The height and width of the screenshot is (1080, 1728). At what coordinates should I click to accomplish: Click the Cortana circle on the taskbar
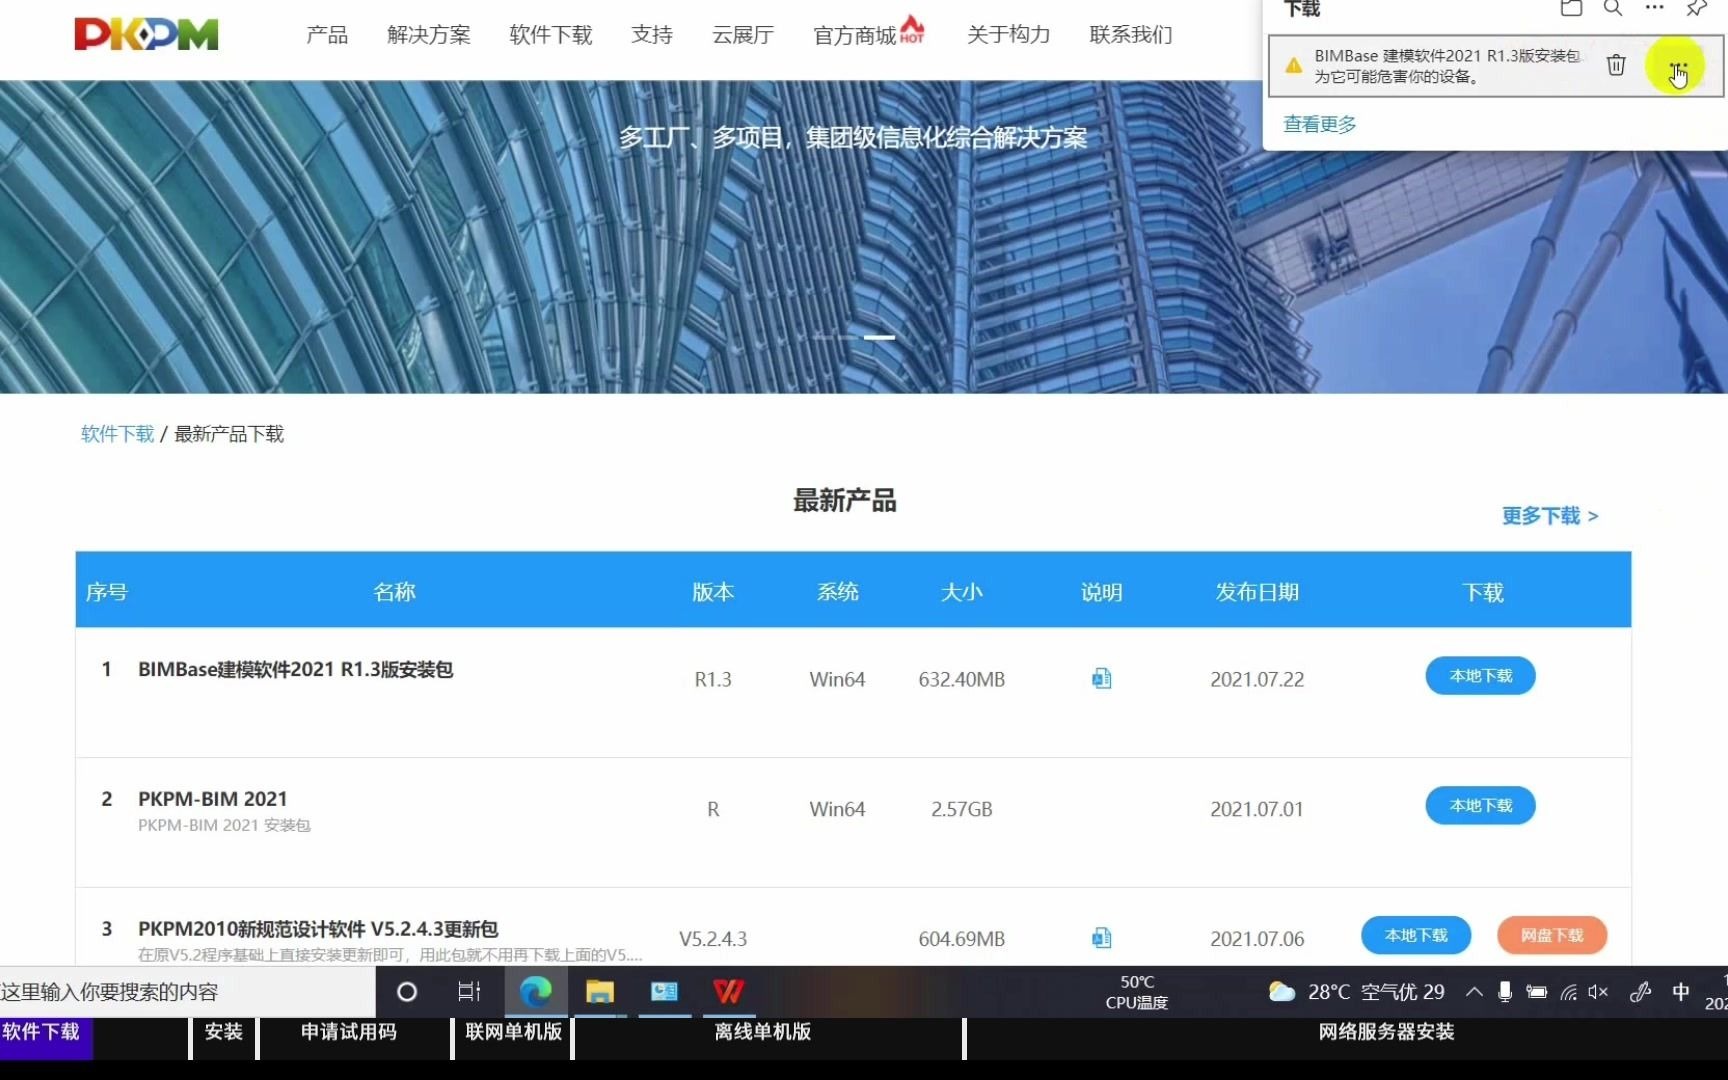click(x=406, y=992)
